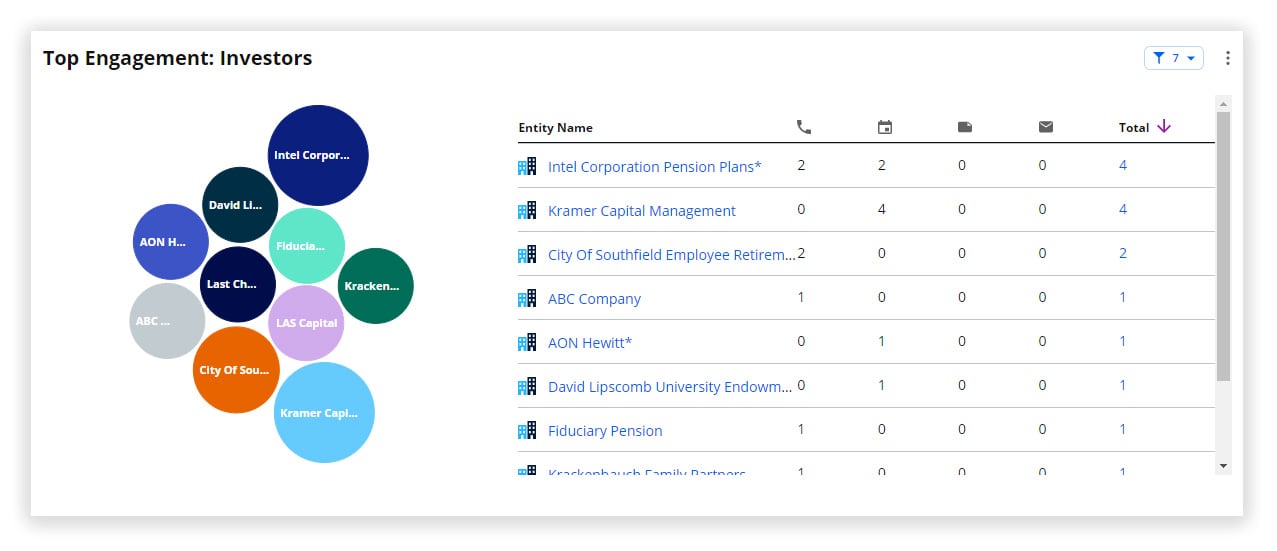This screenshot has height=551, width=1277.
Task: Click table scrollbar up arrow
Action: point(1223,103)
